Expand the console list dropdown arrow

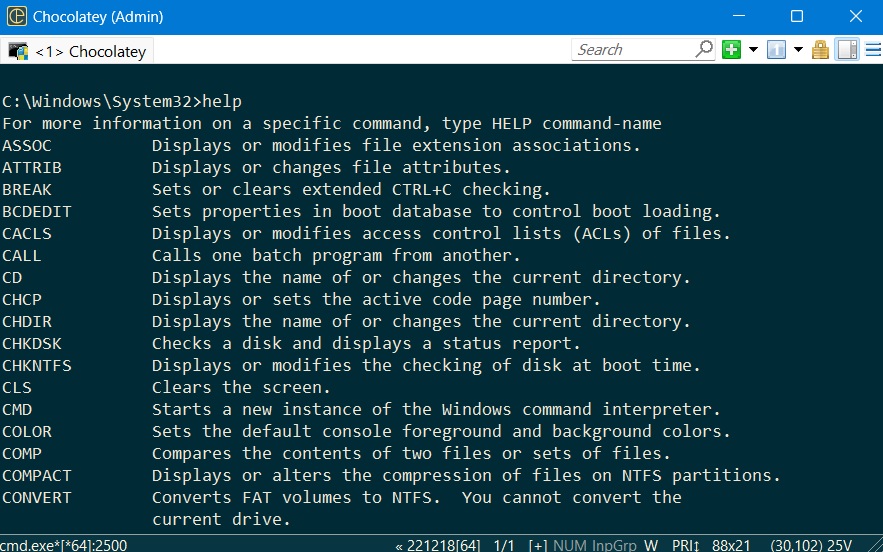[798, 50]
